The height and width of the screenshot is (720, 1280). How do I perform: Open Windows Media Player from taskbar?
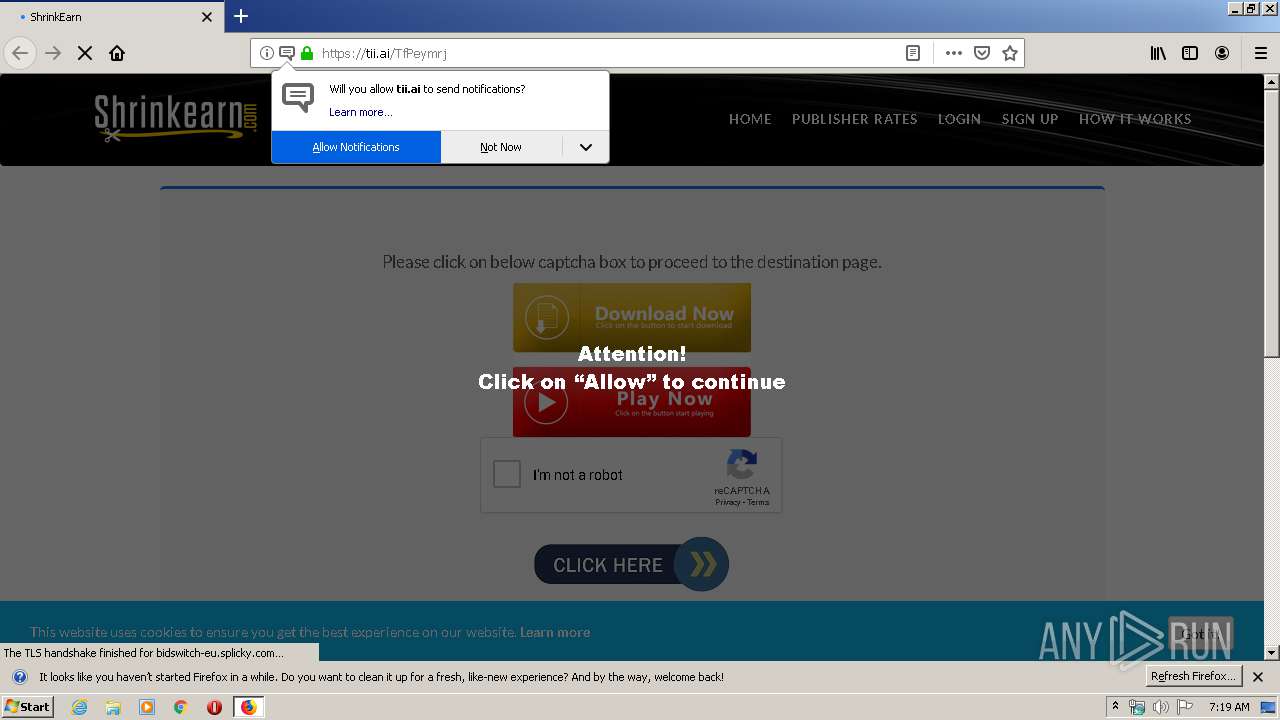coord(147,707)
